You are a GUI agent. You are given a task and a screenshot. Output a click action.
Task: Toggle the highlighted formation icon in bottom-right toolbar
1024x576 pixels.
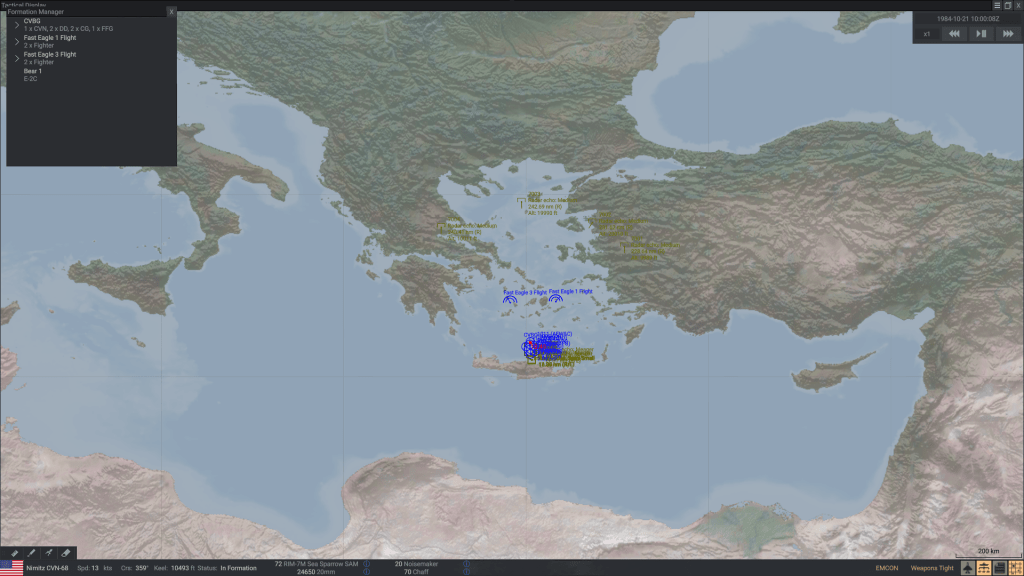coord(984,568)
